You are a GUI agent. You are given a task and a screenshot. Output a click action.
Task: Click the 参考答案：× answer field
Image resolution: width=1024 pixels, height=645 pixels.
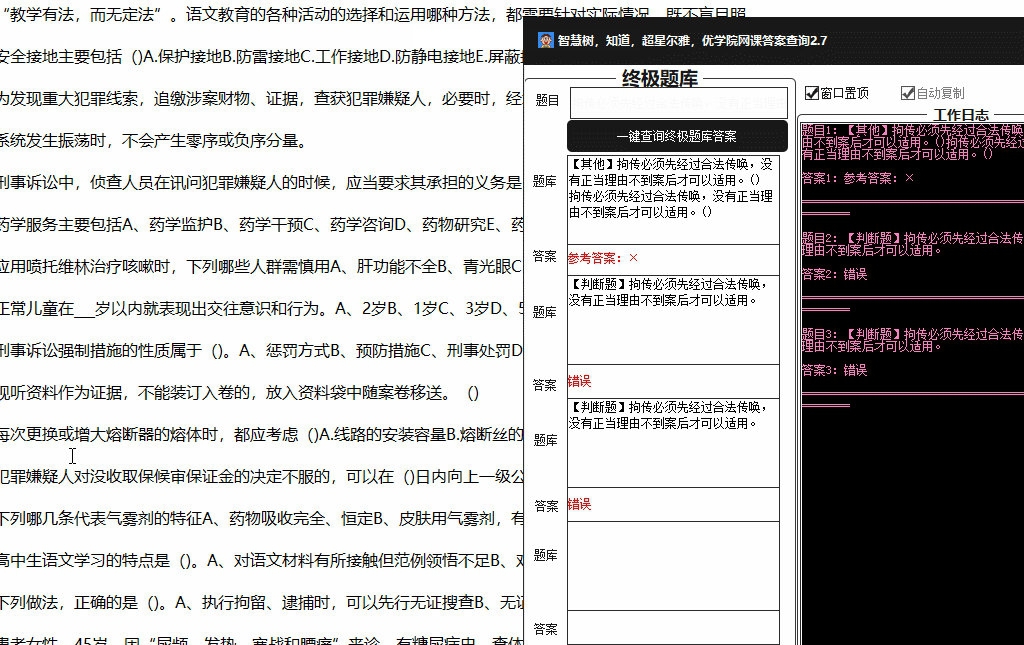point(676,259)
